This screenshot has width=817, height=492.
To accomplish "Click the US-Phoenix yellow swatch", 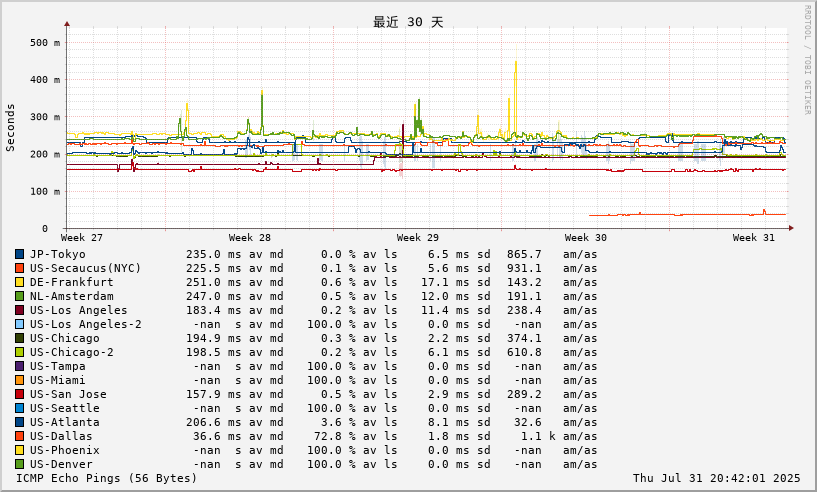I will [19, 450].
